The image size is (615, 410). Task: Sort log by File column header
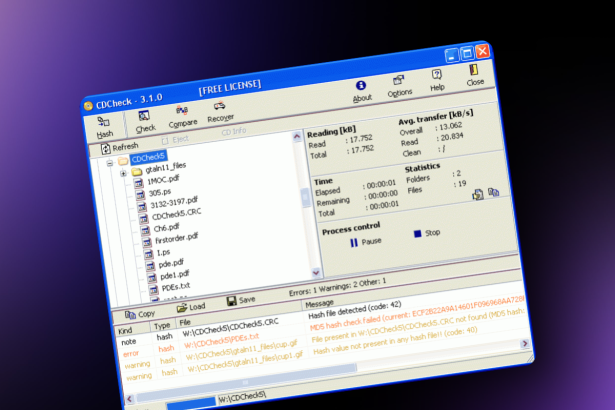[x=238, y=315]
